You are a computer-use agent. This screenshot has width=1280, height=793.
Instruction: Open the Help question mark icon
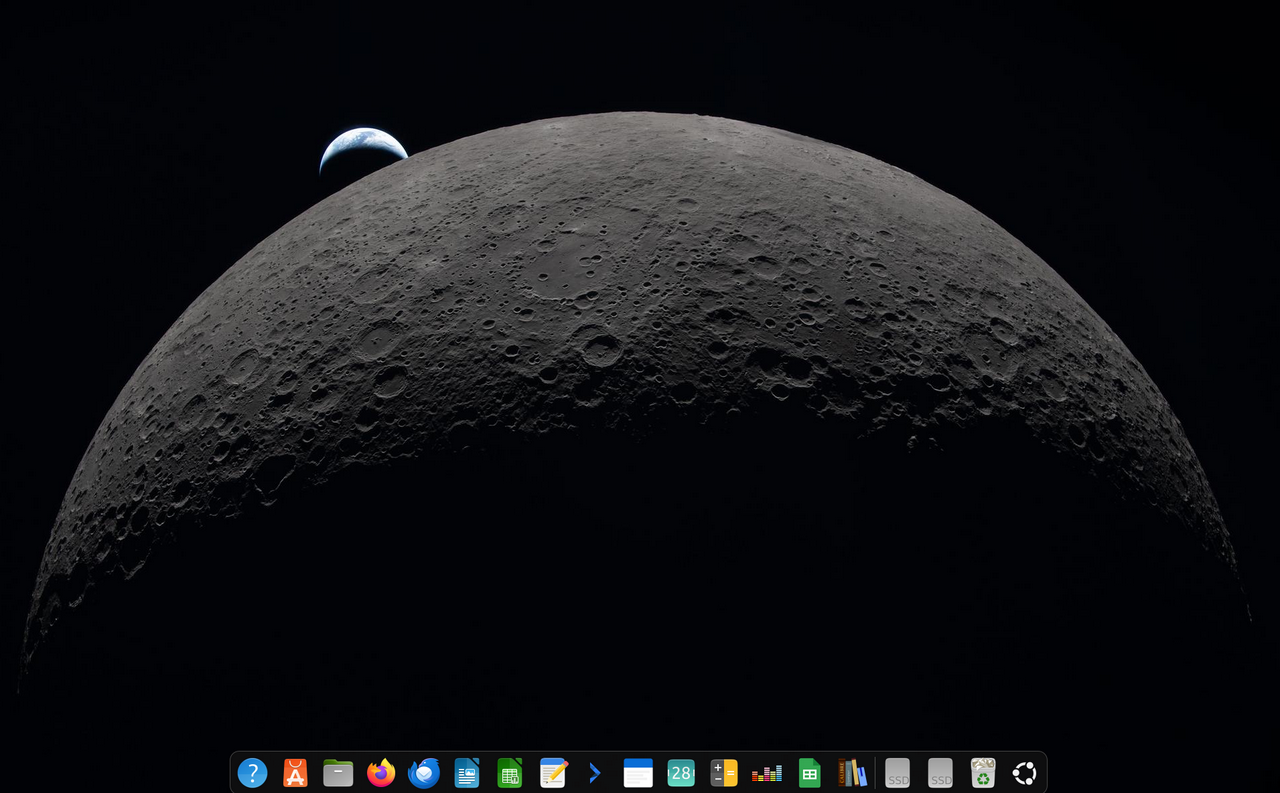coord(252,773)
